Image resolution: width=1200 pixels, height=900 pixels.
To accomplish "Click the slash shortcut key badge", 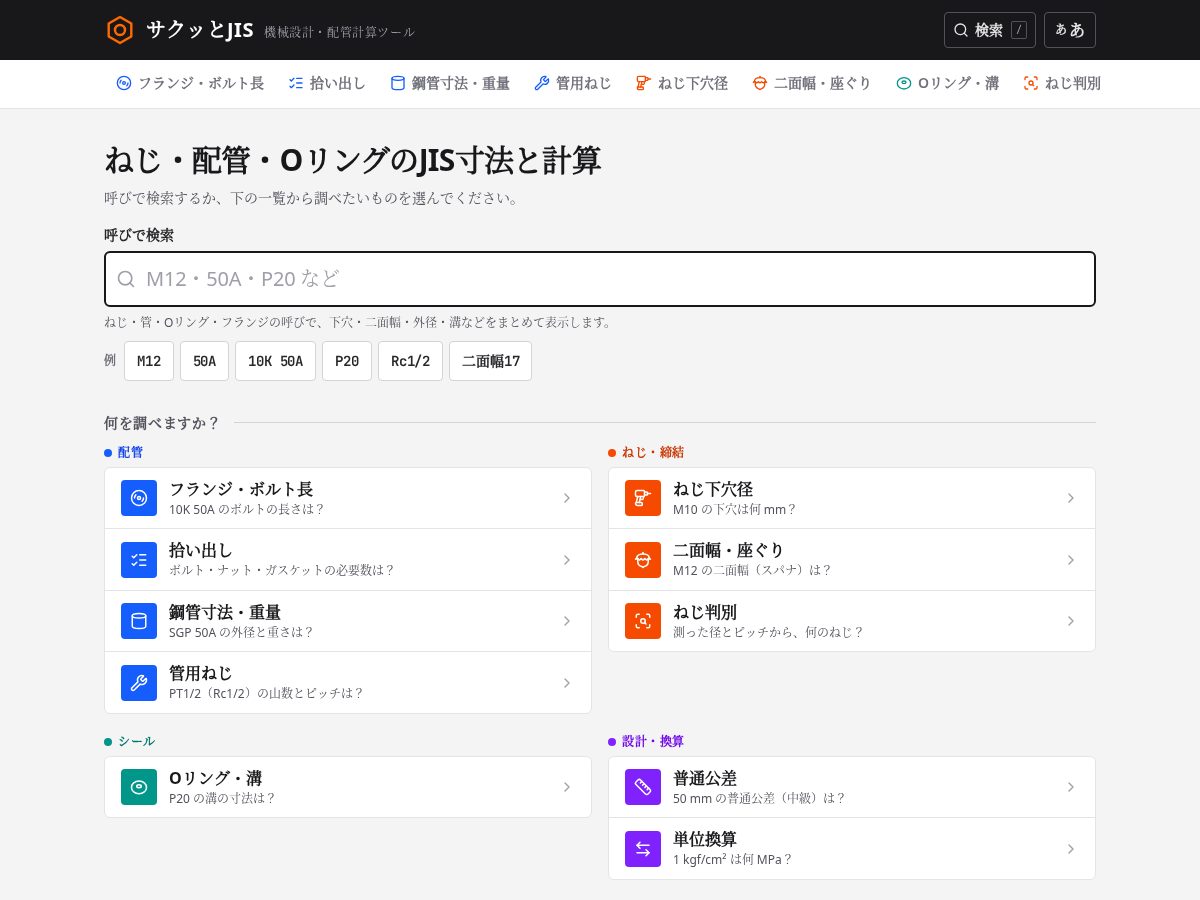I will pyautogui.click(x=1019, y=30).
